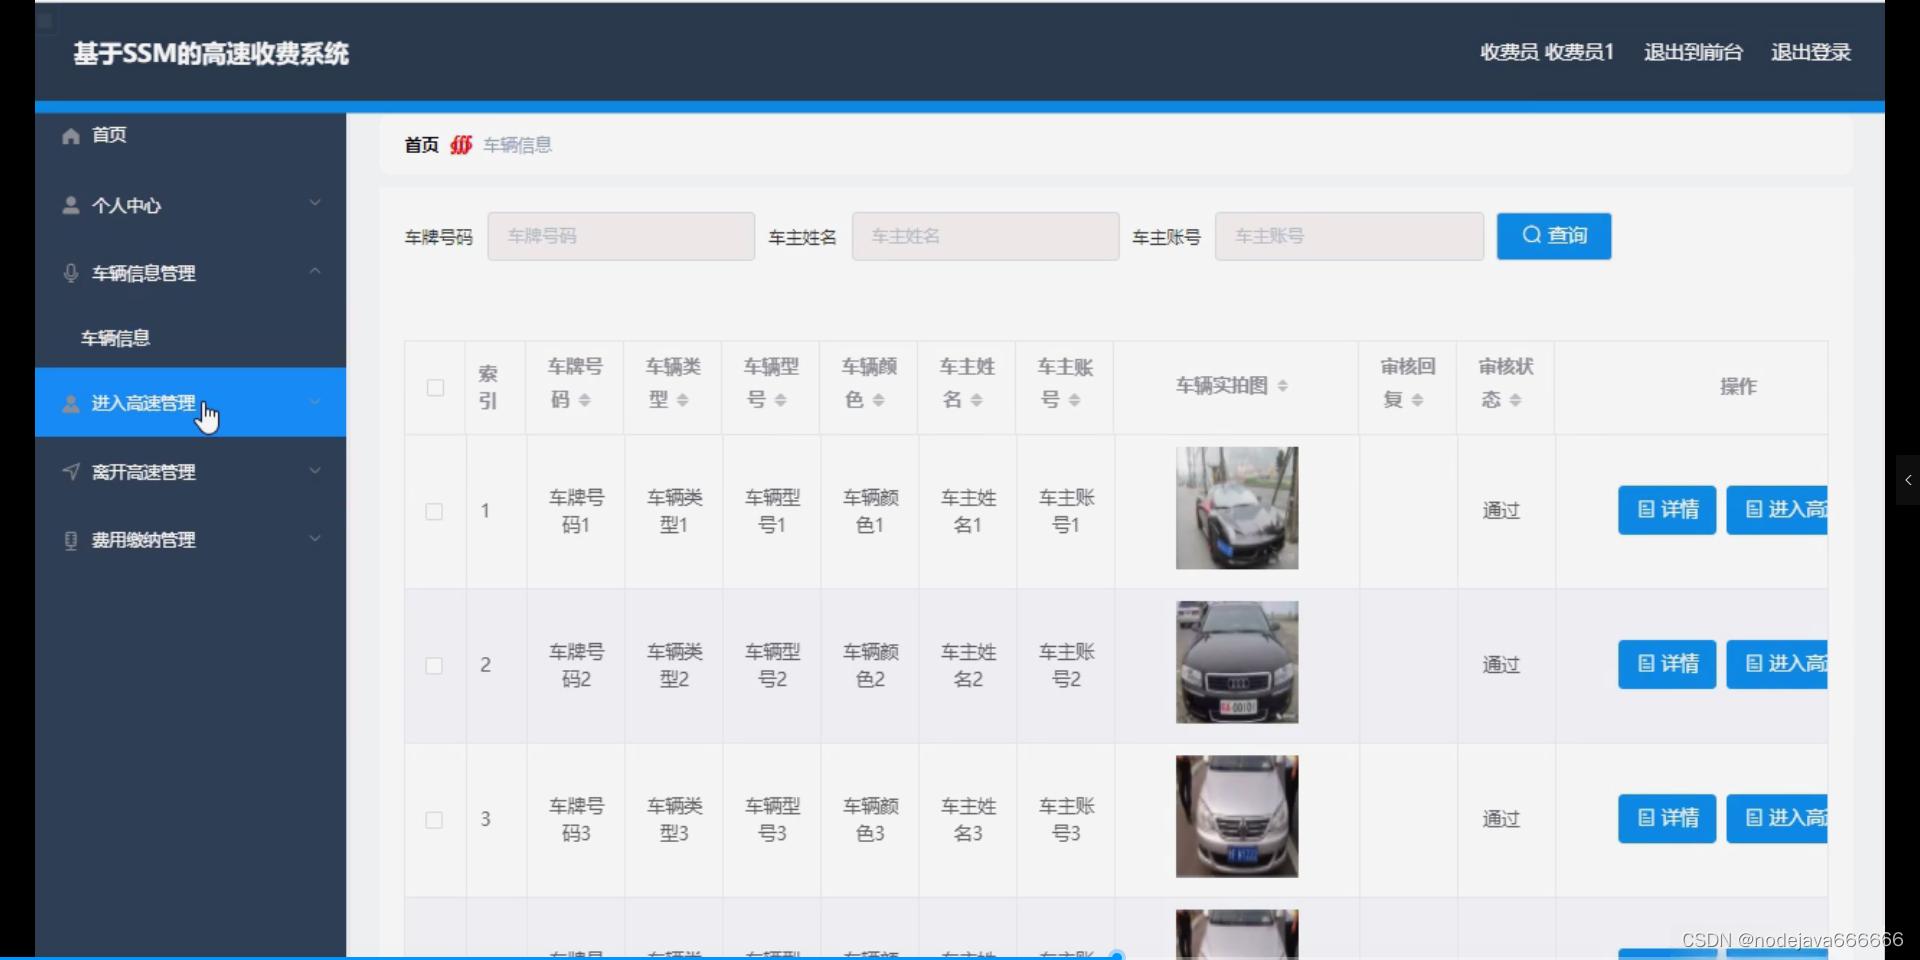Click 详情 button for row 1
The image size is (1920, 960).
click(x=1667, y=510)
